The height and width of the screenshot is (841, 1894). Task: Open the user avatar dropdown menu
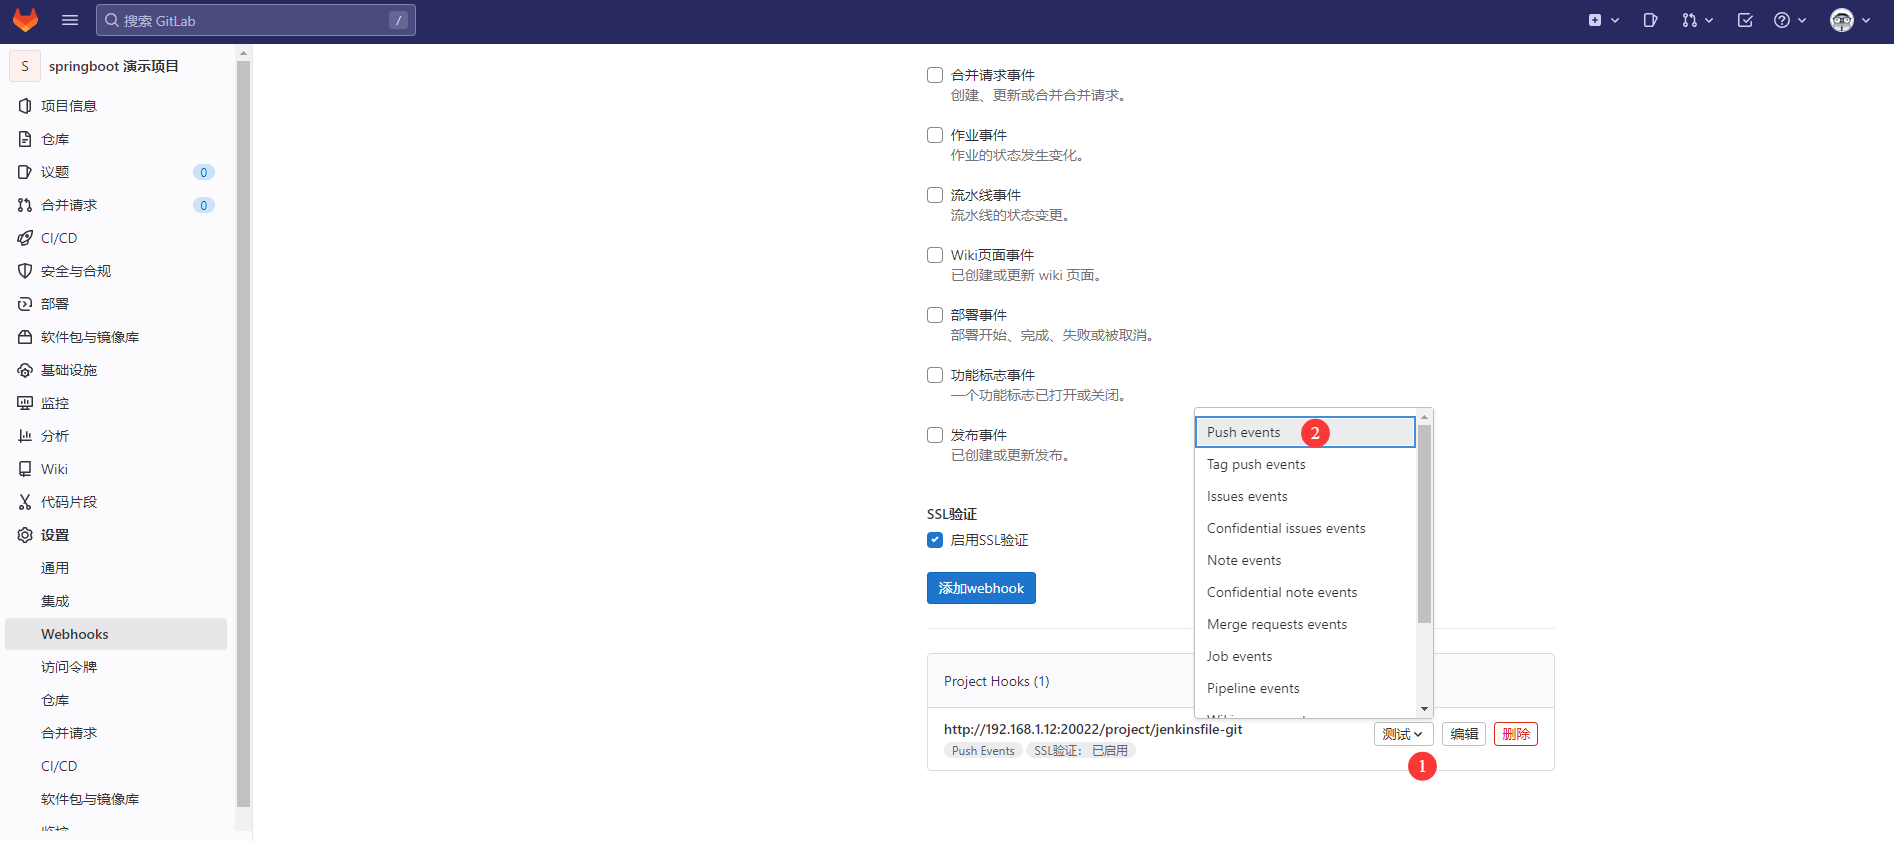(x=1849, y=20)
